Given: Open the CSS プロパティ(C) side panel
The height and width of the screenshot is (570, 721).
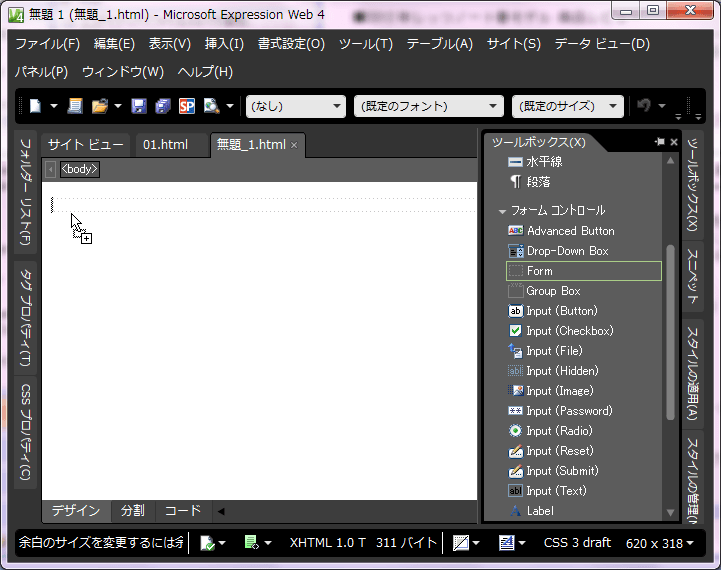Looking at the screenshot, I should (26, 432).
